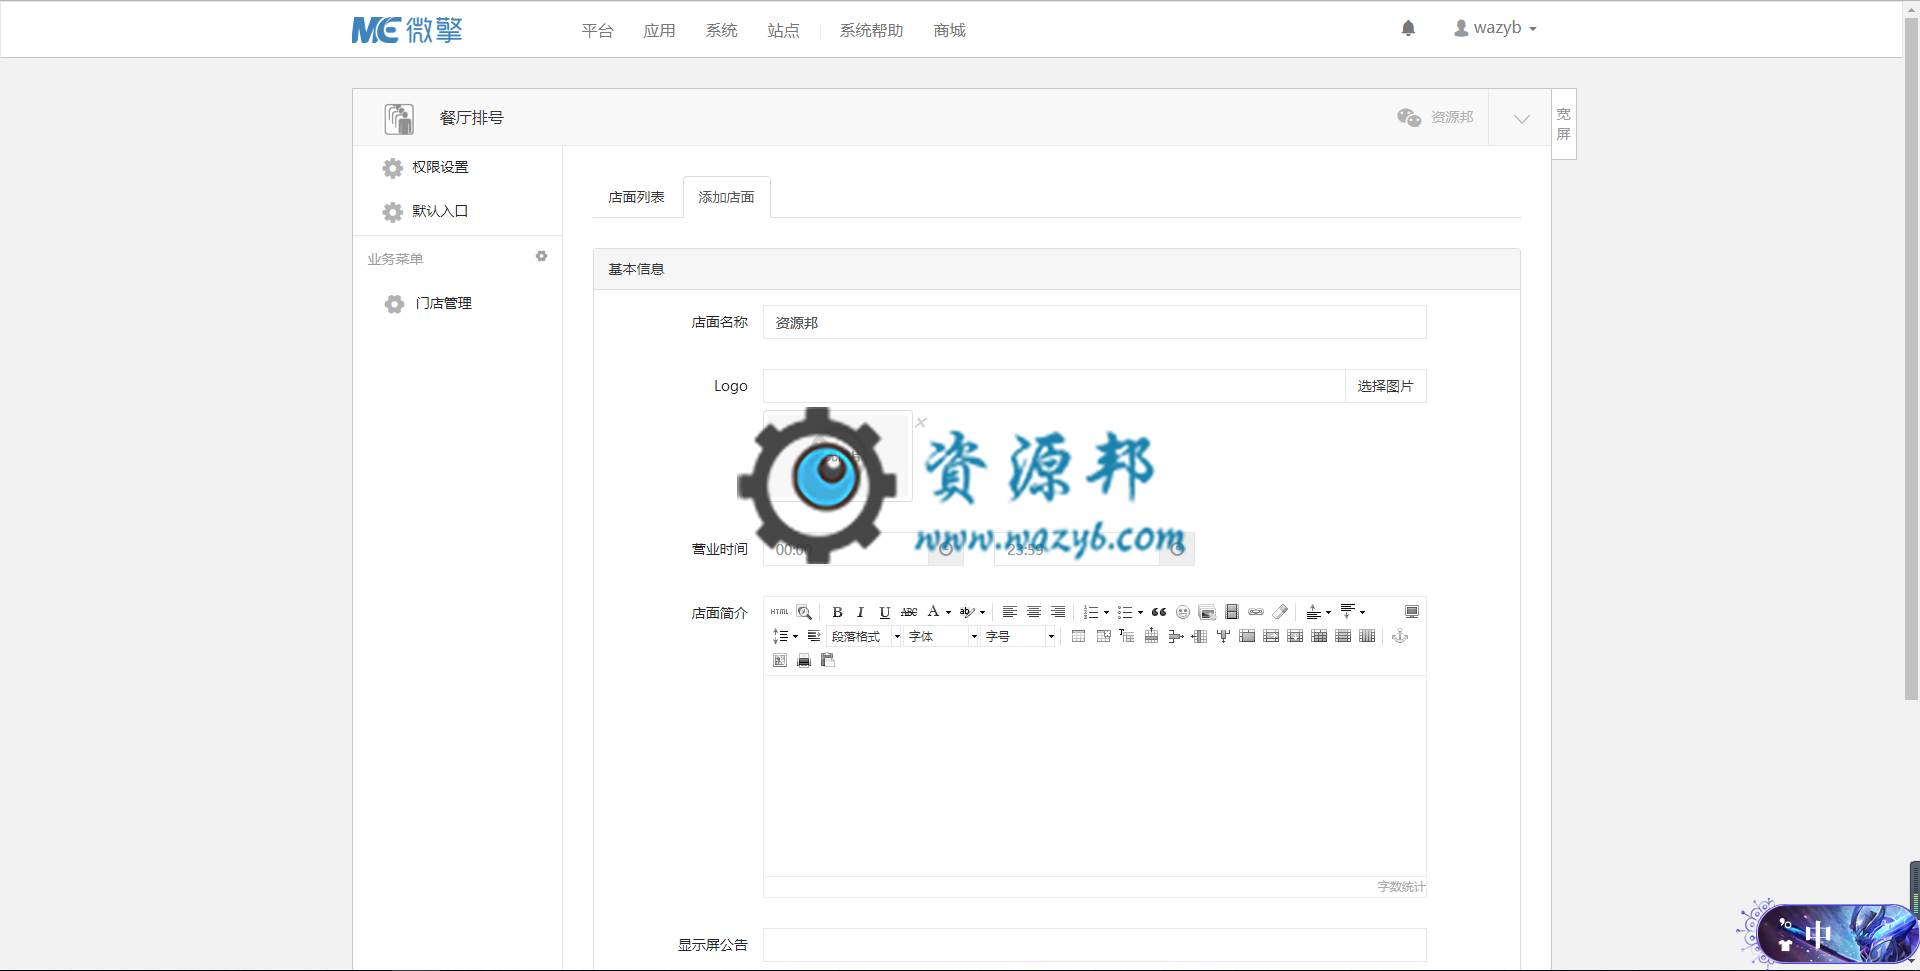Screen dimensions: 1920x971
Task: Align text right in editor
Action: 1058,612
